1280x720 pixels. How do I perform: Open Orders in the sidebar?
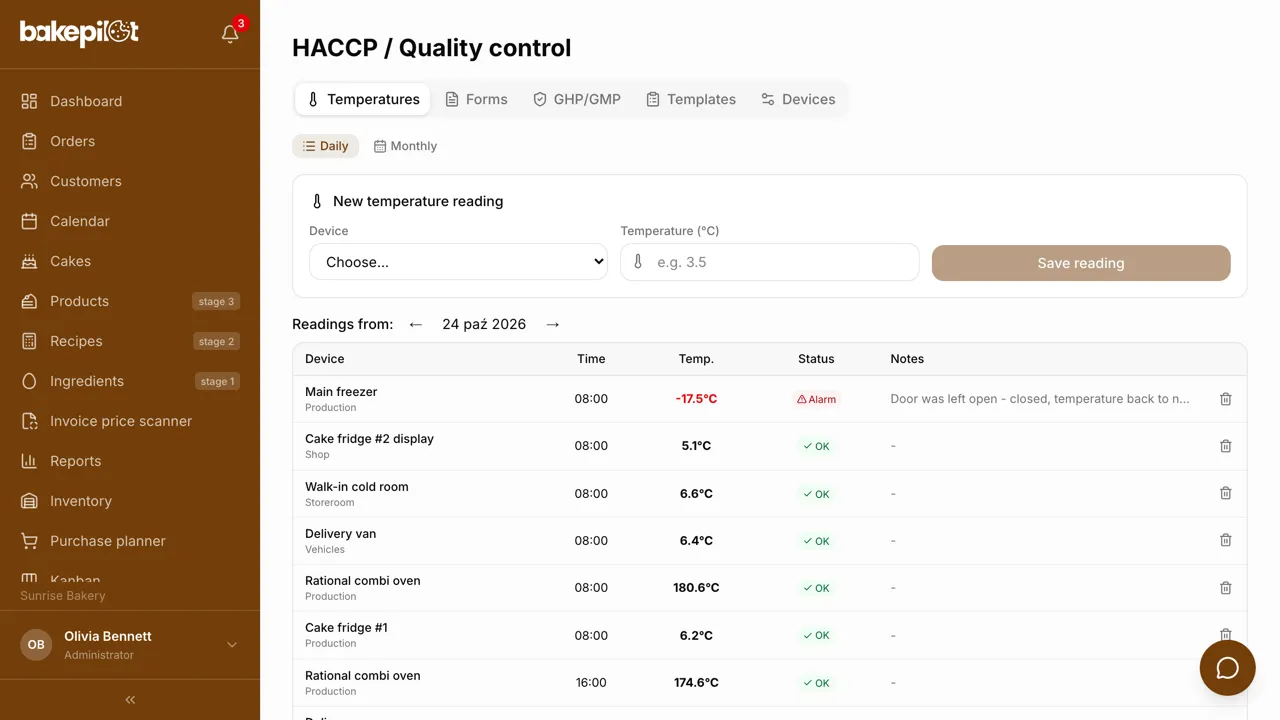click(x=130, y=141)
